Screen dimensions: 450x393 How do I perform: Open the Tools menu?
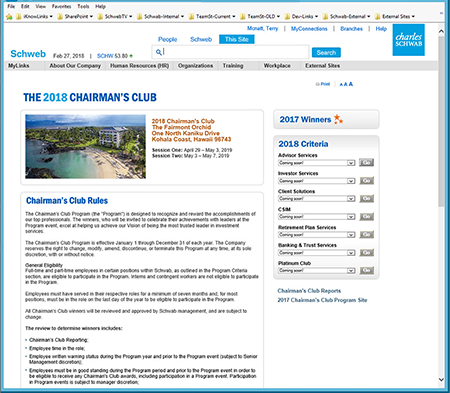point(83,6)
